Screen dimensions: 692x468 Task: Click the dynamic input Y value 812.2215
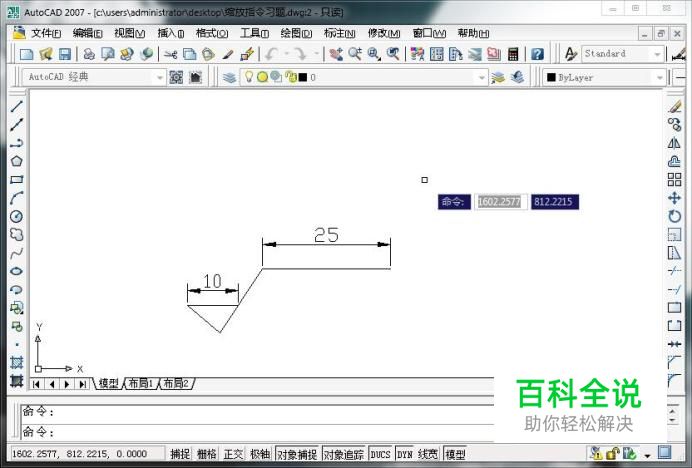(555, 202)
